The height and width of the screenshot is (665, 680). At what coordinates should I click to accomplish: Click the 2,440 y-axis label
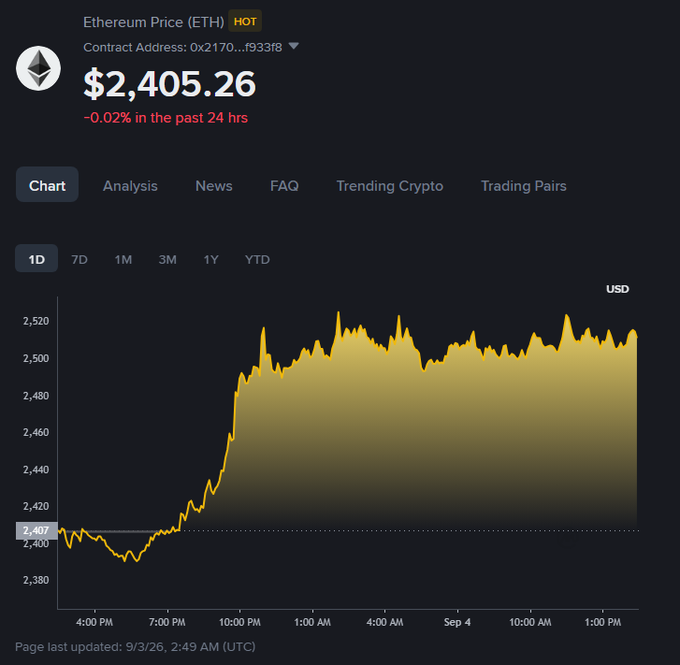[36, 469]
